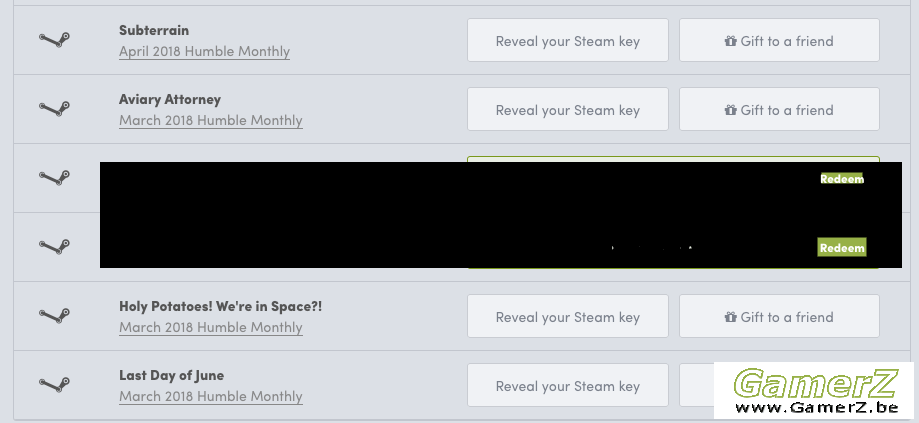Gift Holy Potatoes! We're in Space?! to a friend
Image resolution: width=919 pixels, height=423 pixels.
779,316
